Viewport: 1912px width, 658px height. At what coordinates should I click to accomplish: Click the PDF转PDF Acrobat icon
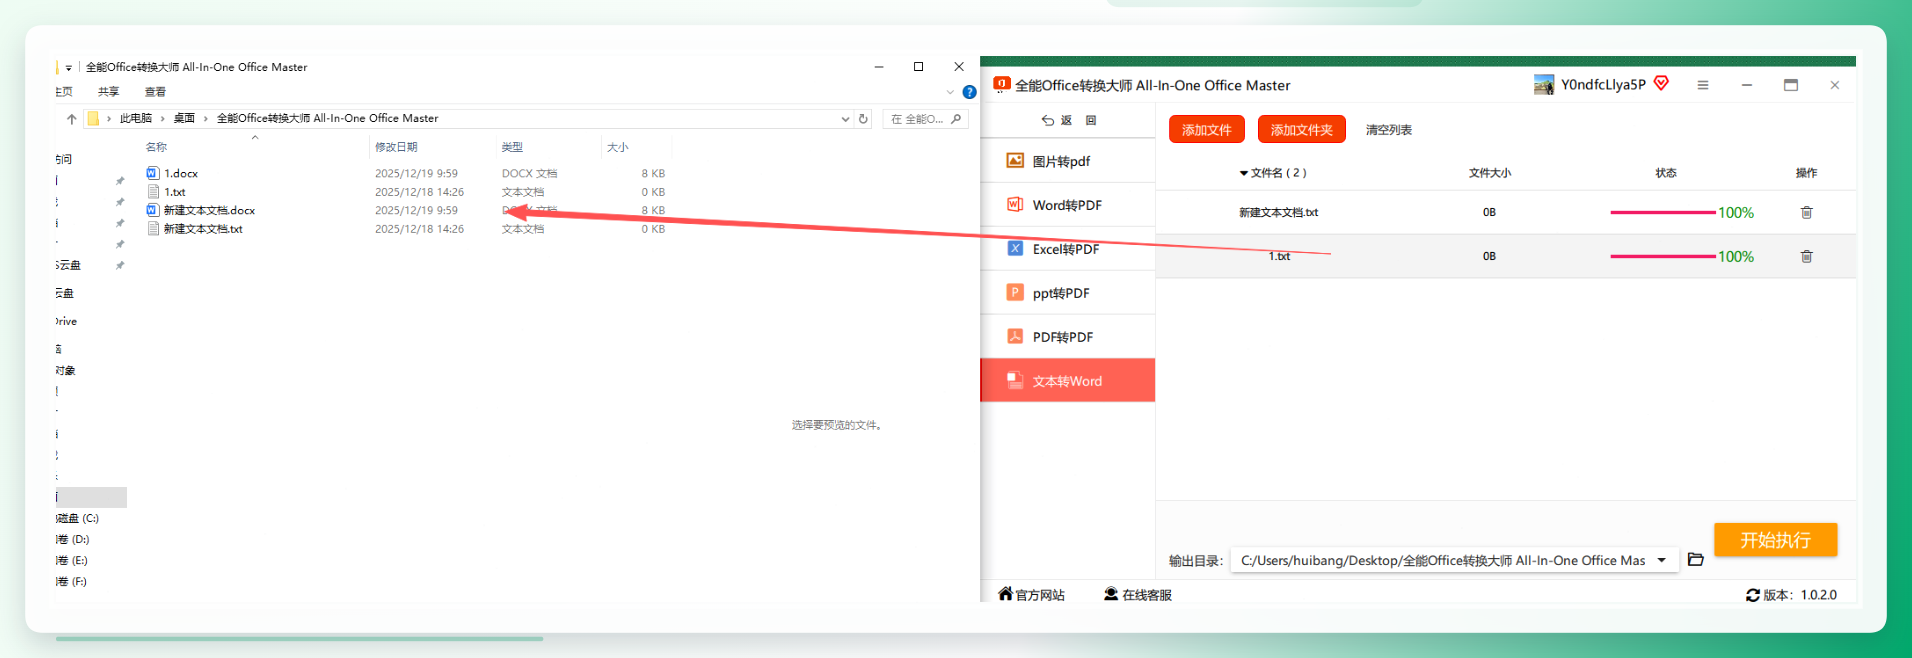[x=1014, y=336]
